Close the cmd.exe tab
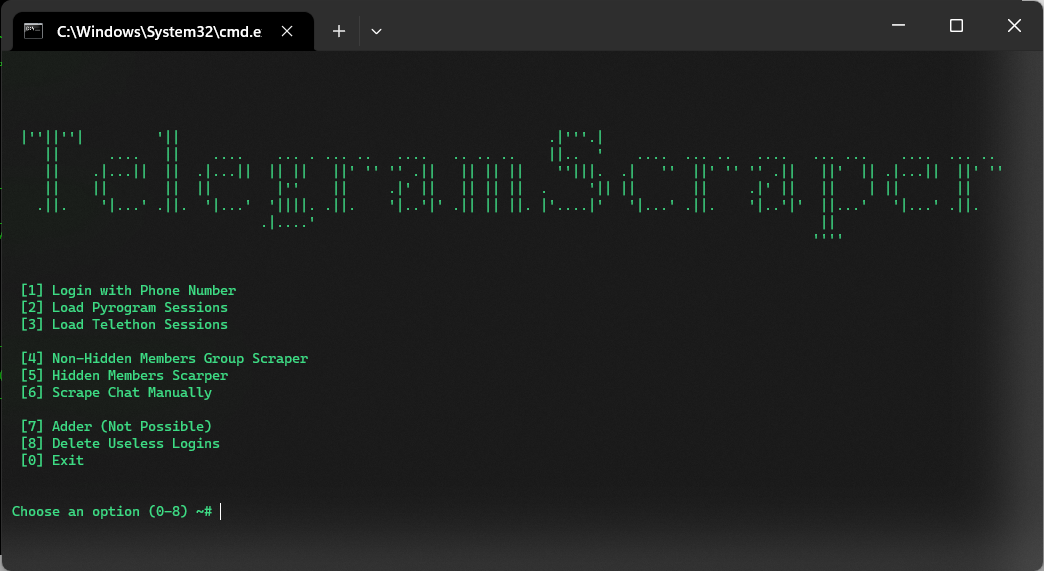The height and width of the screenshot is (571, 1044). [287, 31]
